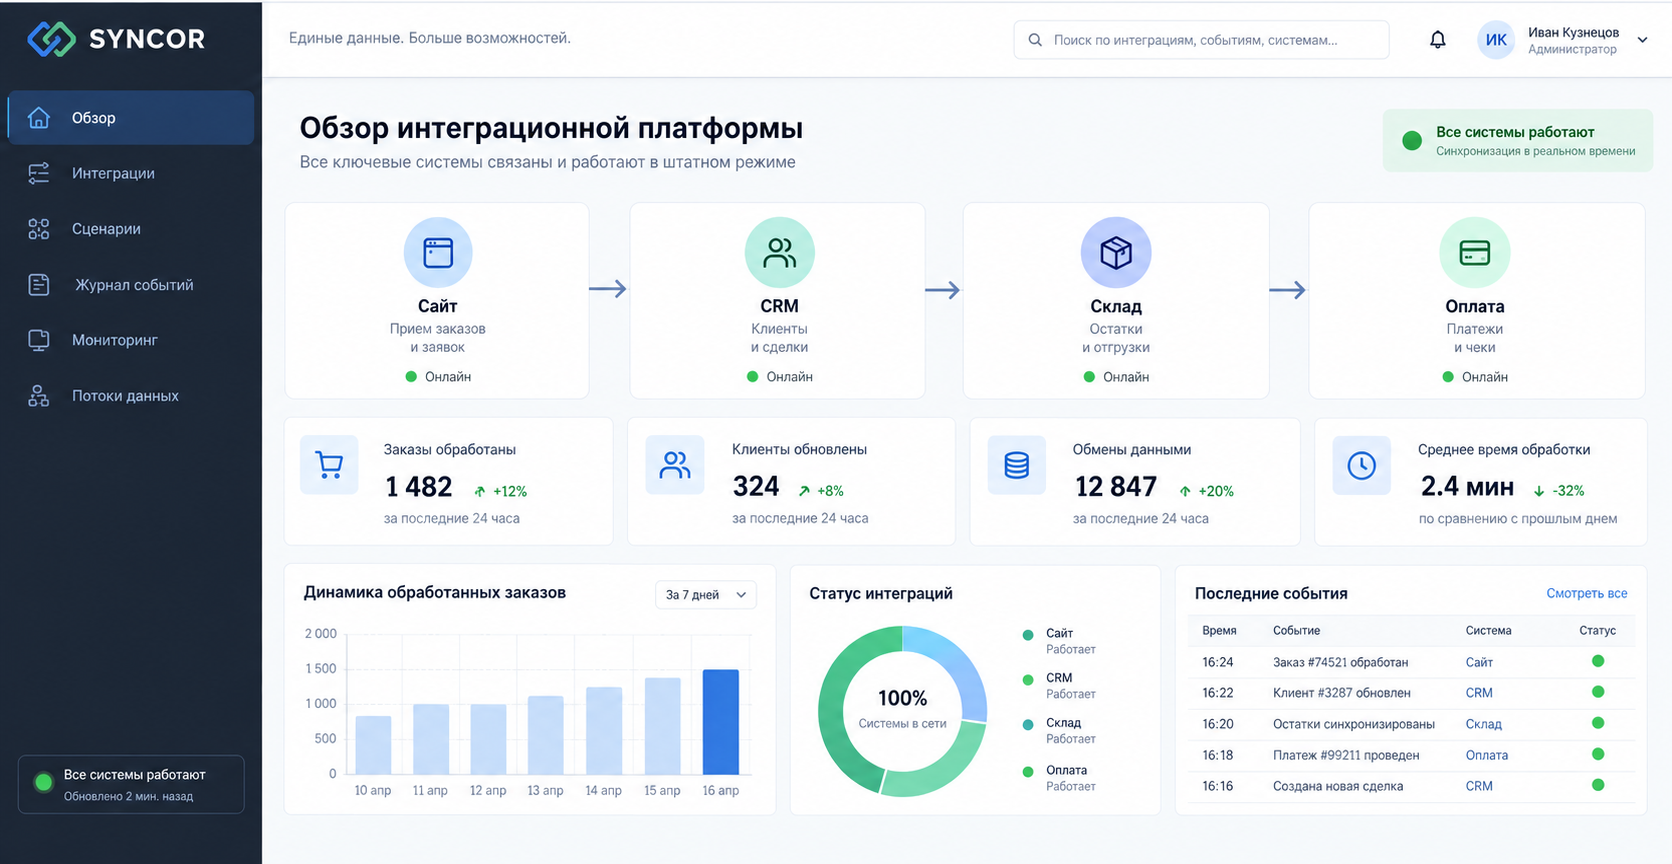
Task: Click the database icon of Обмены данными
Action: pyautogui.click(x=1017, y=465)
